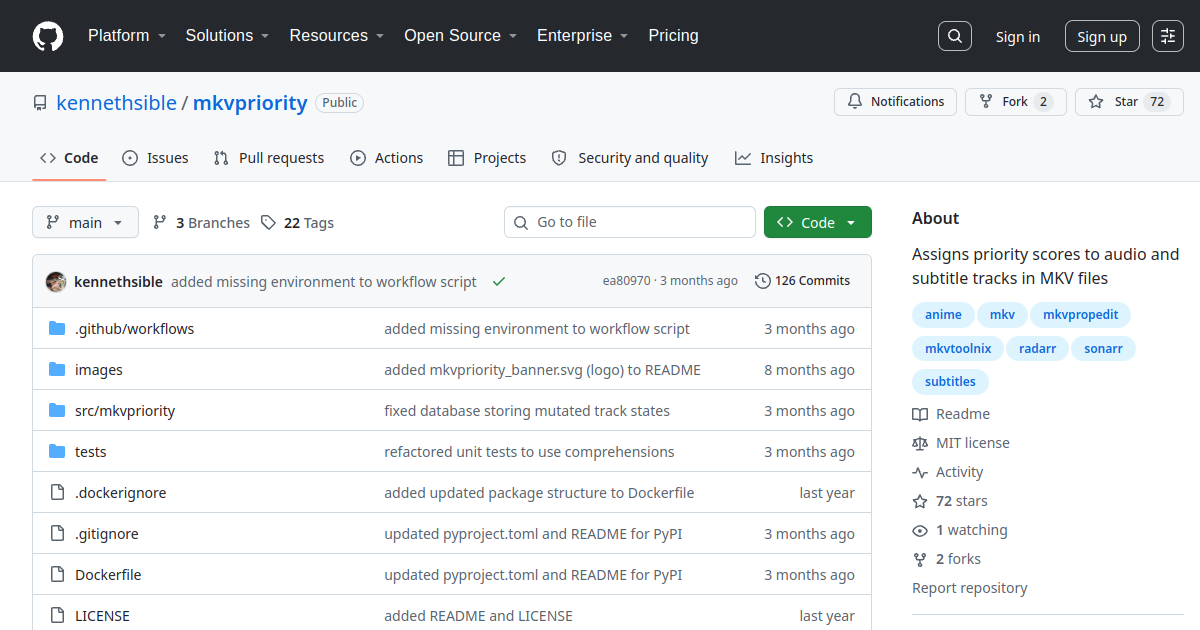Open commit hash ea80970
Screen dimensions: 1200x630
627,281
